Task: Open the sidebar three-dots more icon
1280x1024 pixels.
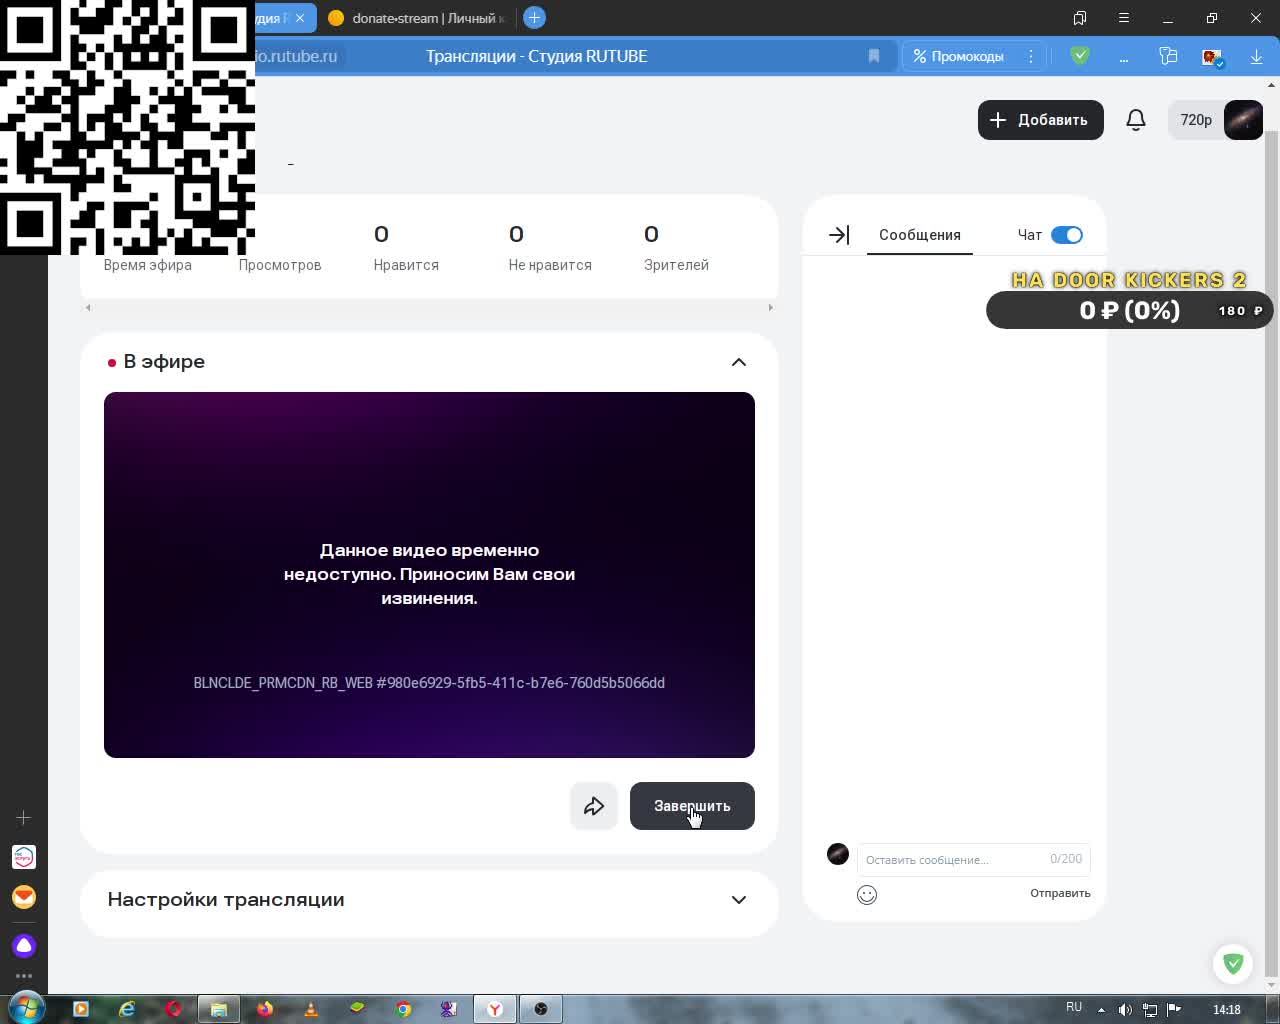Action: [24, 976]
